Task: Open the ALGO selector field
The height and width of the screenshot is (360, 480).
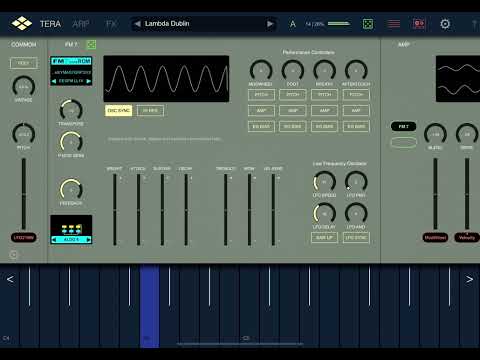Action: point(71,240)
